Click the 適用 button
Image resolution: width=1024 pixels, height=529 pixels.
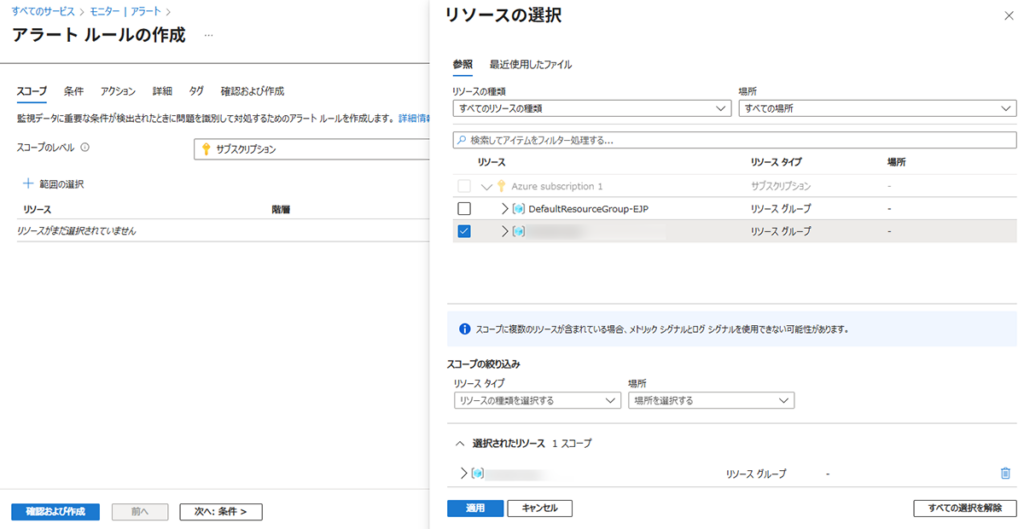coord(475,508)
